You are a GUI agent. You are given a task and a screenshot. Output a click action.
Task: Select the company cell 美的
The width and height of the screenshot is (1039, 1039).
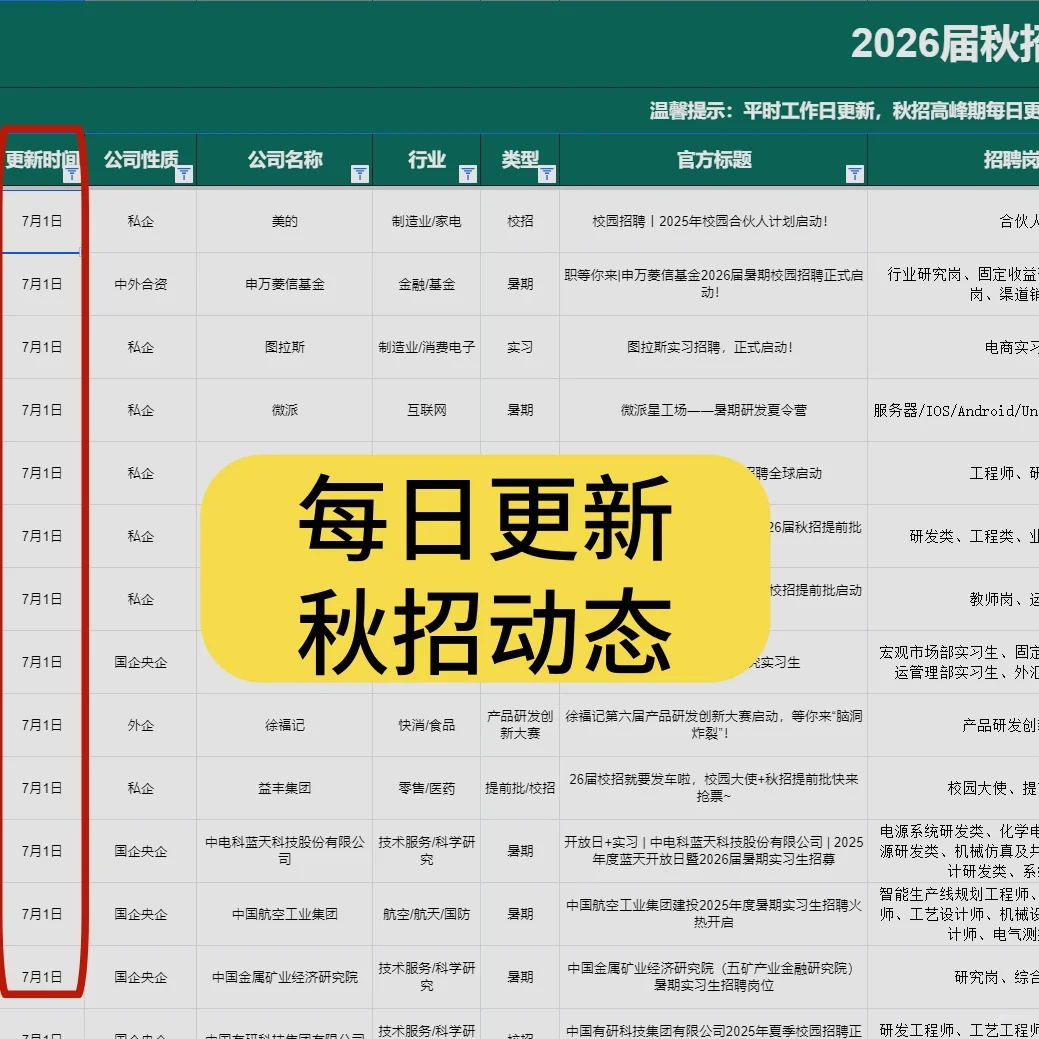point(285,221)
